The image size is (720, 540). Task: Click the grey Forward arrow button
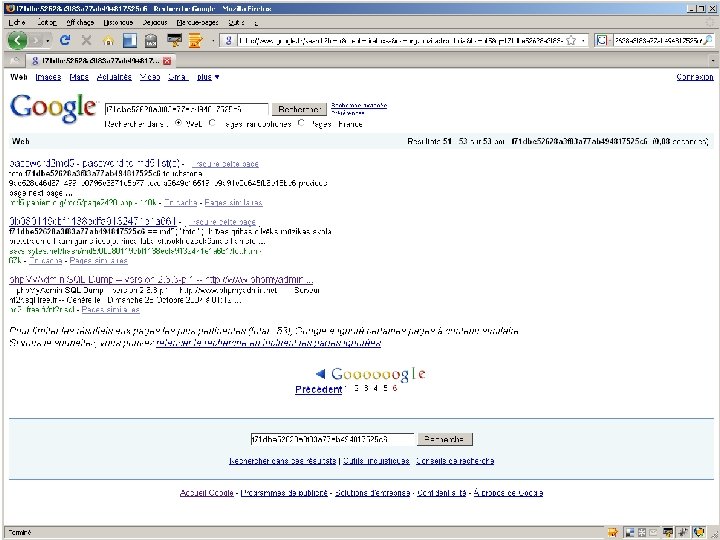35,41
